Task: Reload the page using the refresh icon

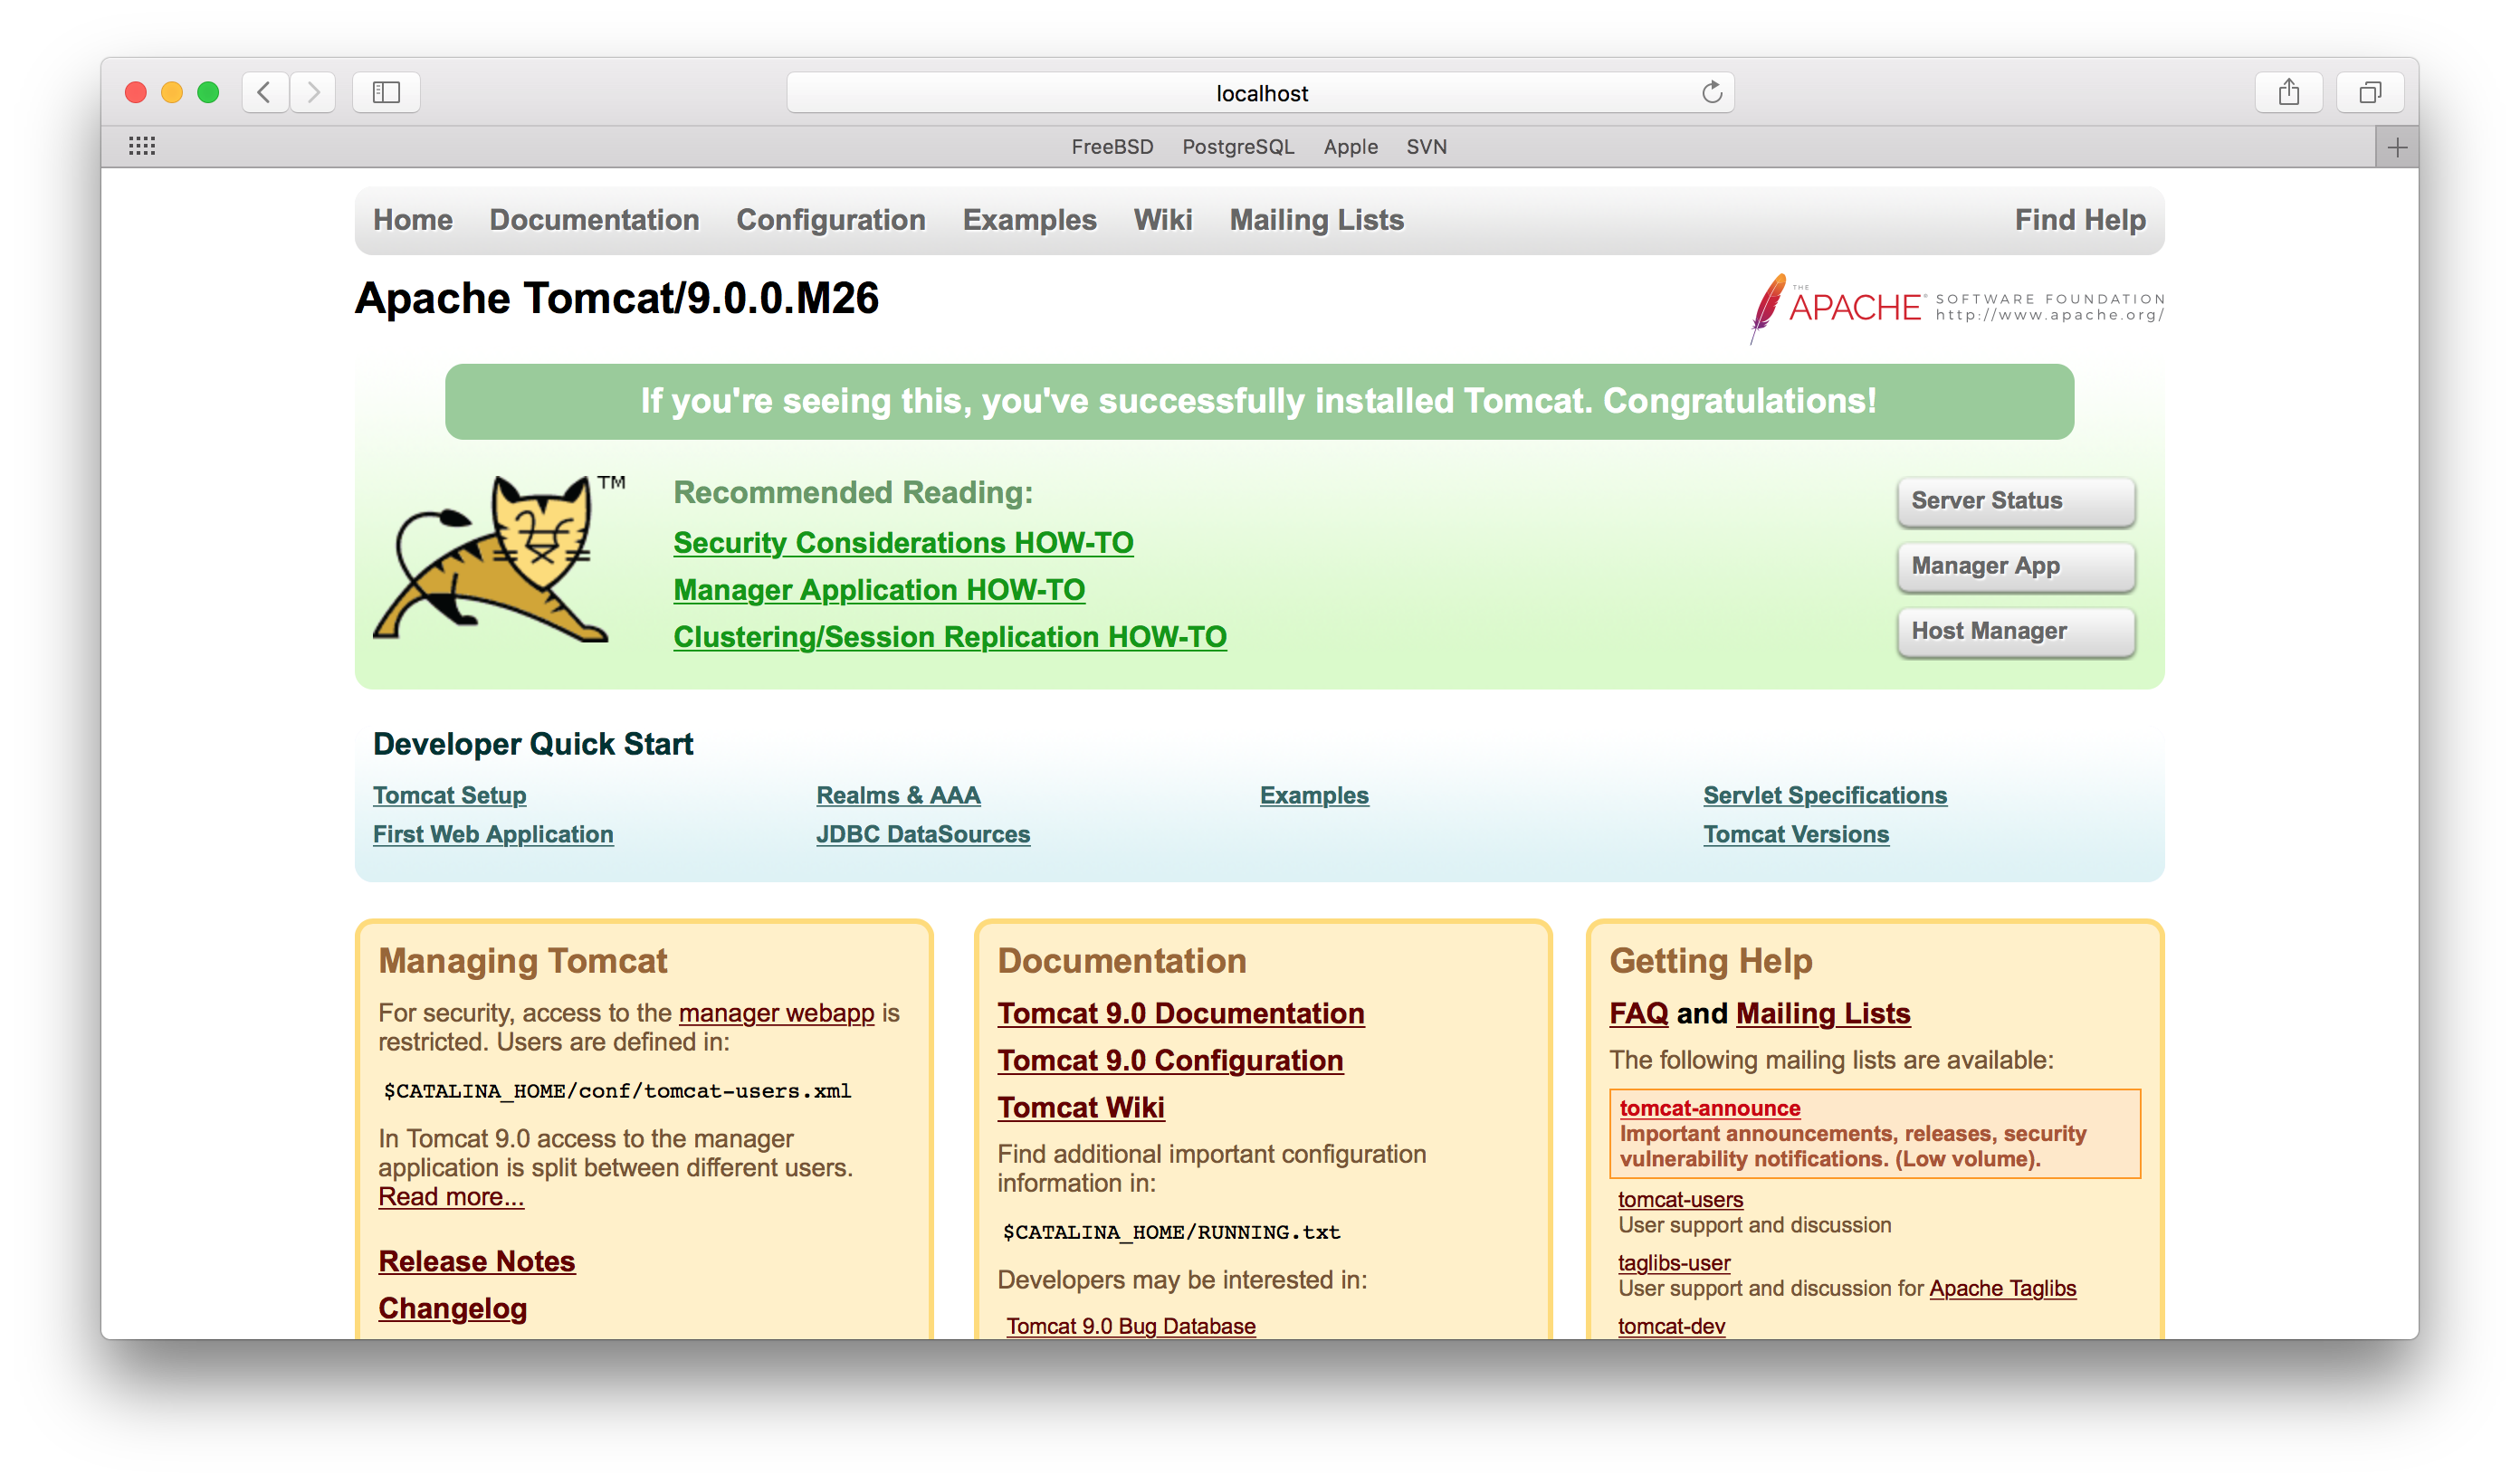Action: pyautogui.click(x=1712, y=93)
